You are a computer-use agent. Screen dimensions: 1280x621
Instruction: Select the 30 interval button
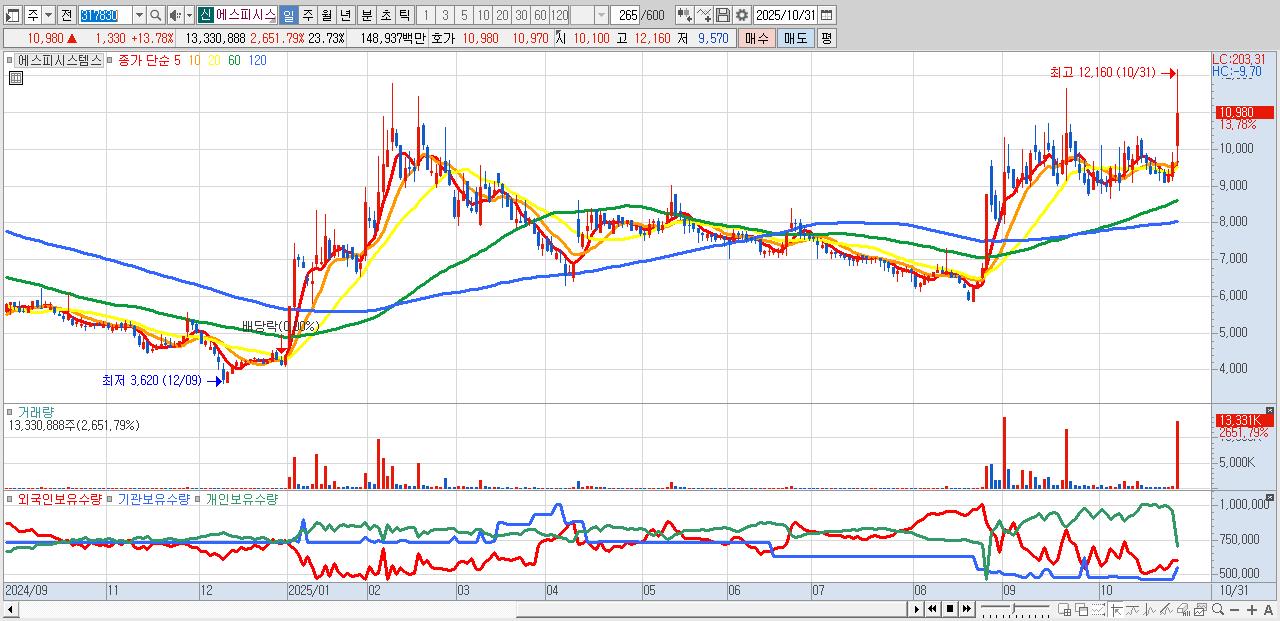tap(521, 15)
